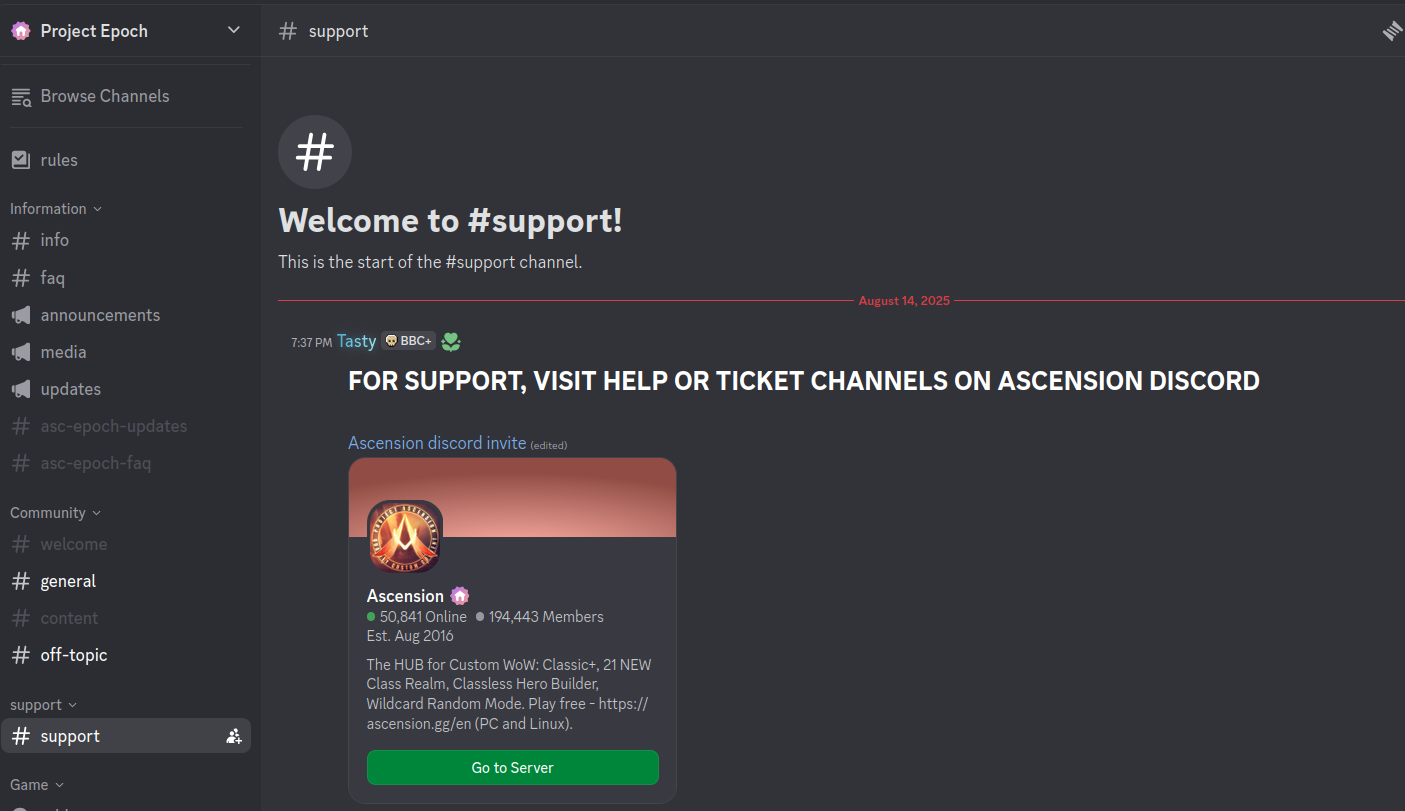Expand the Game category
Screen dimensions: 1405x811
pyautogui.click(x=37, y=785)
